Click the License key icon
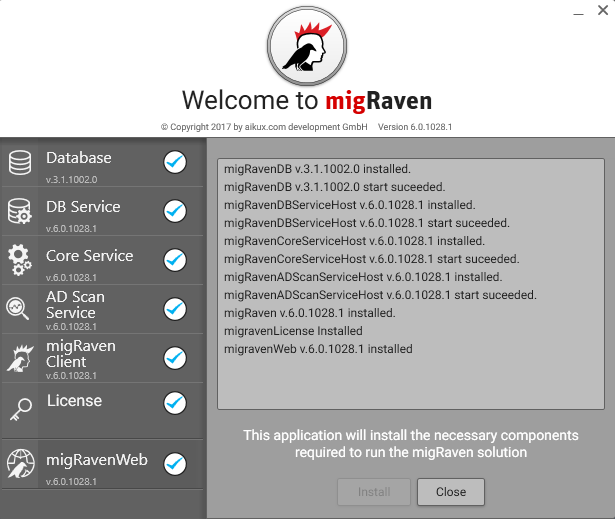615x519 pixels. (20, 410)
